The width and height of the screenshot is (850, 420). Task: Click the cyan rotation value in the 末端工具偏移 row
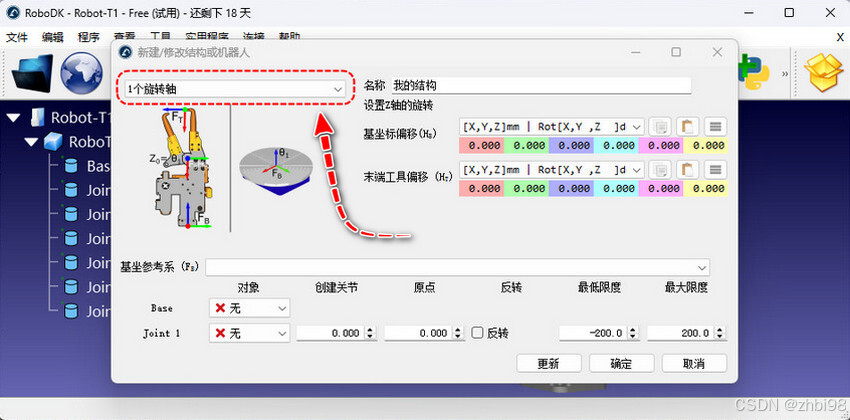616,189
